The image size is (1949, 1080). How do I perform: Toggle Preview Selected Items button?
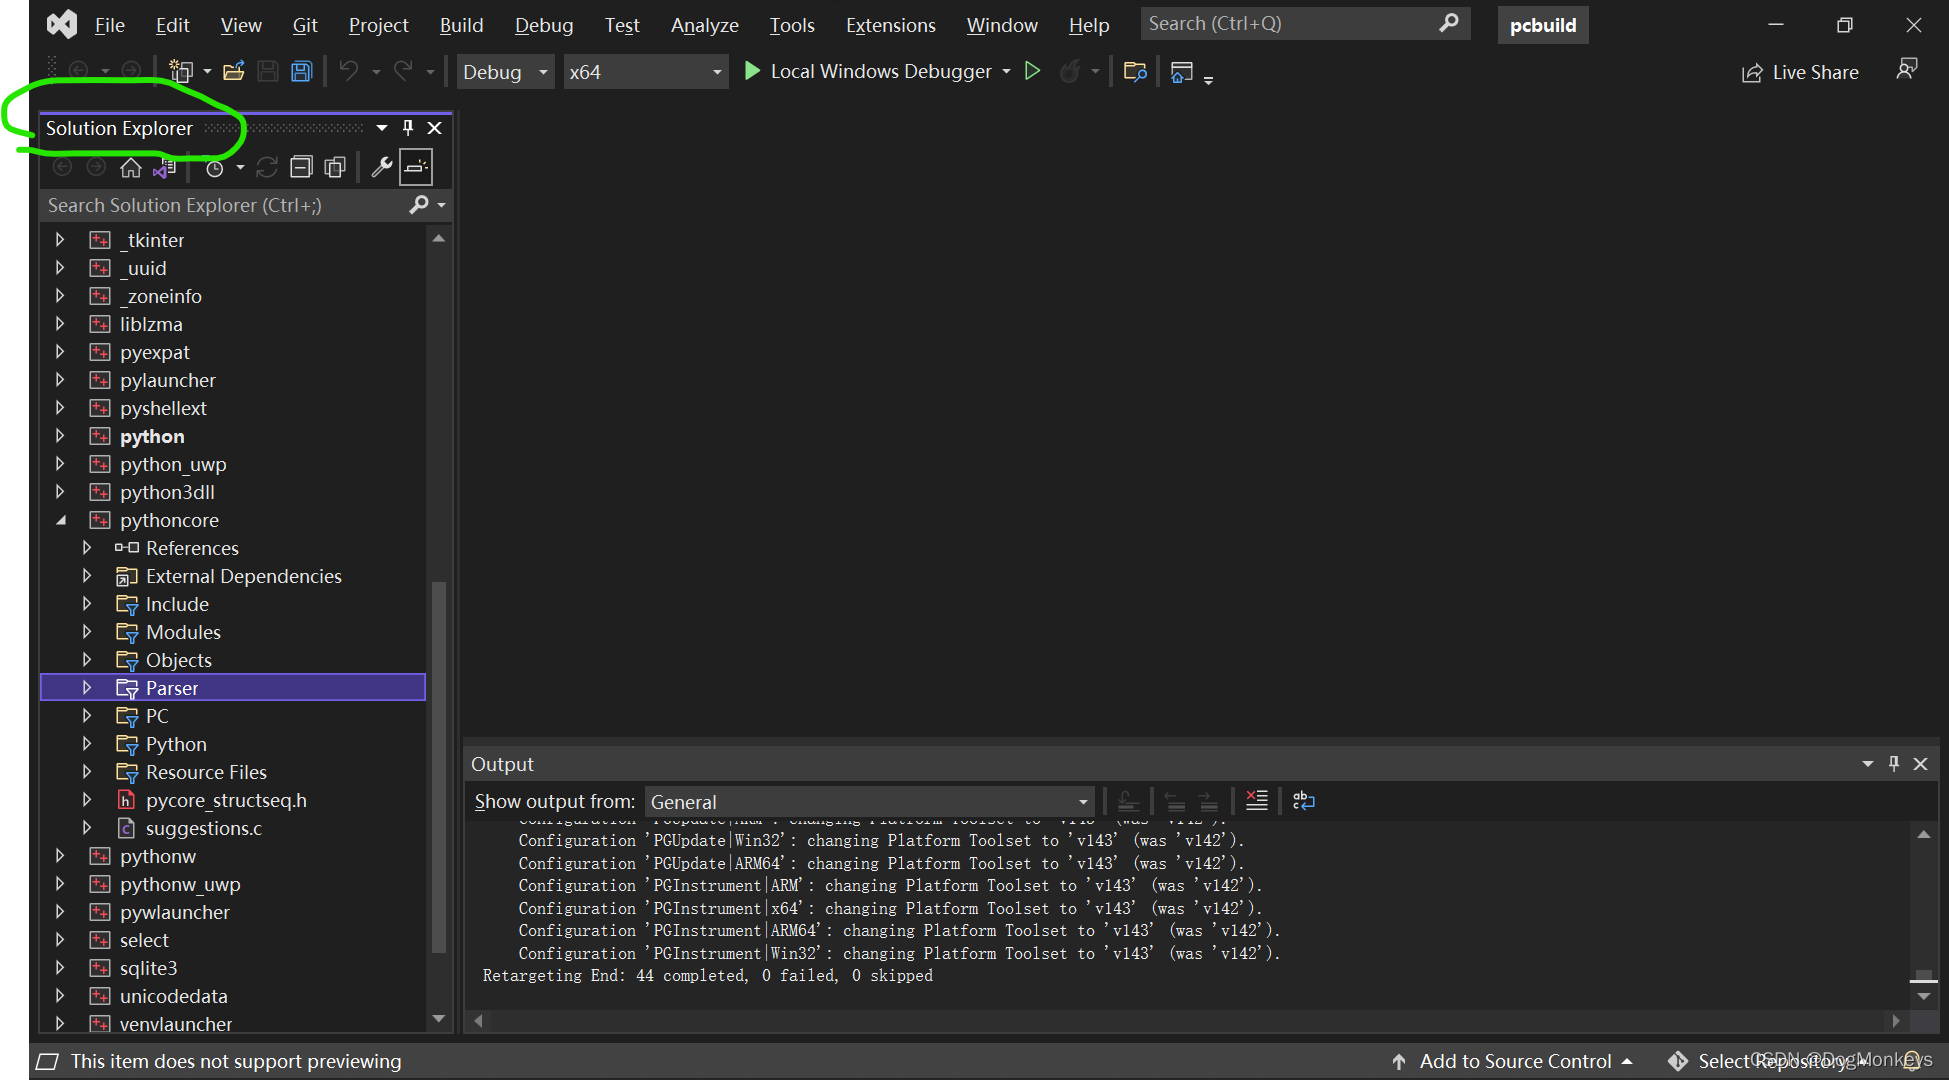[x=416, y=167]
